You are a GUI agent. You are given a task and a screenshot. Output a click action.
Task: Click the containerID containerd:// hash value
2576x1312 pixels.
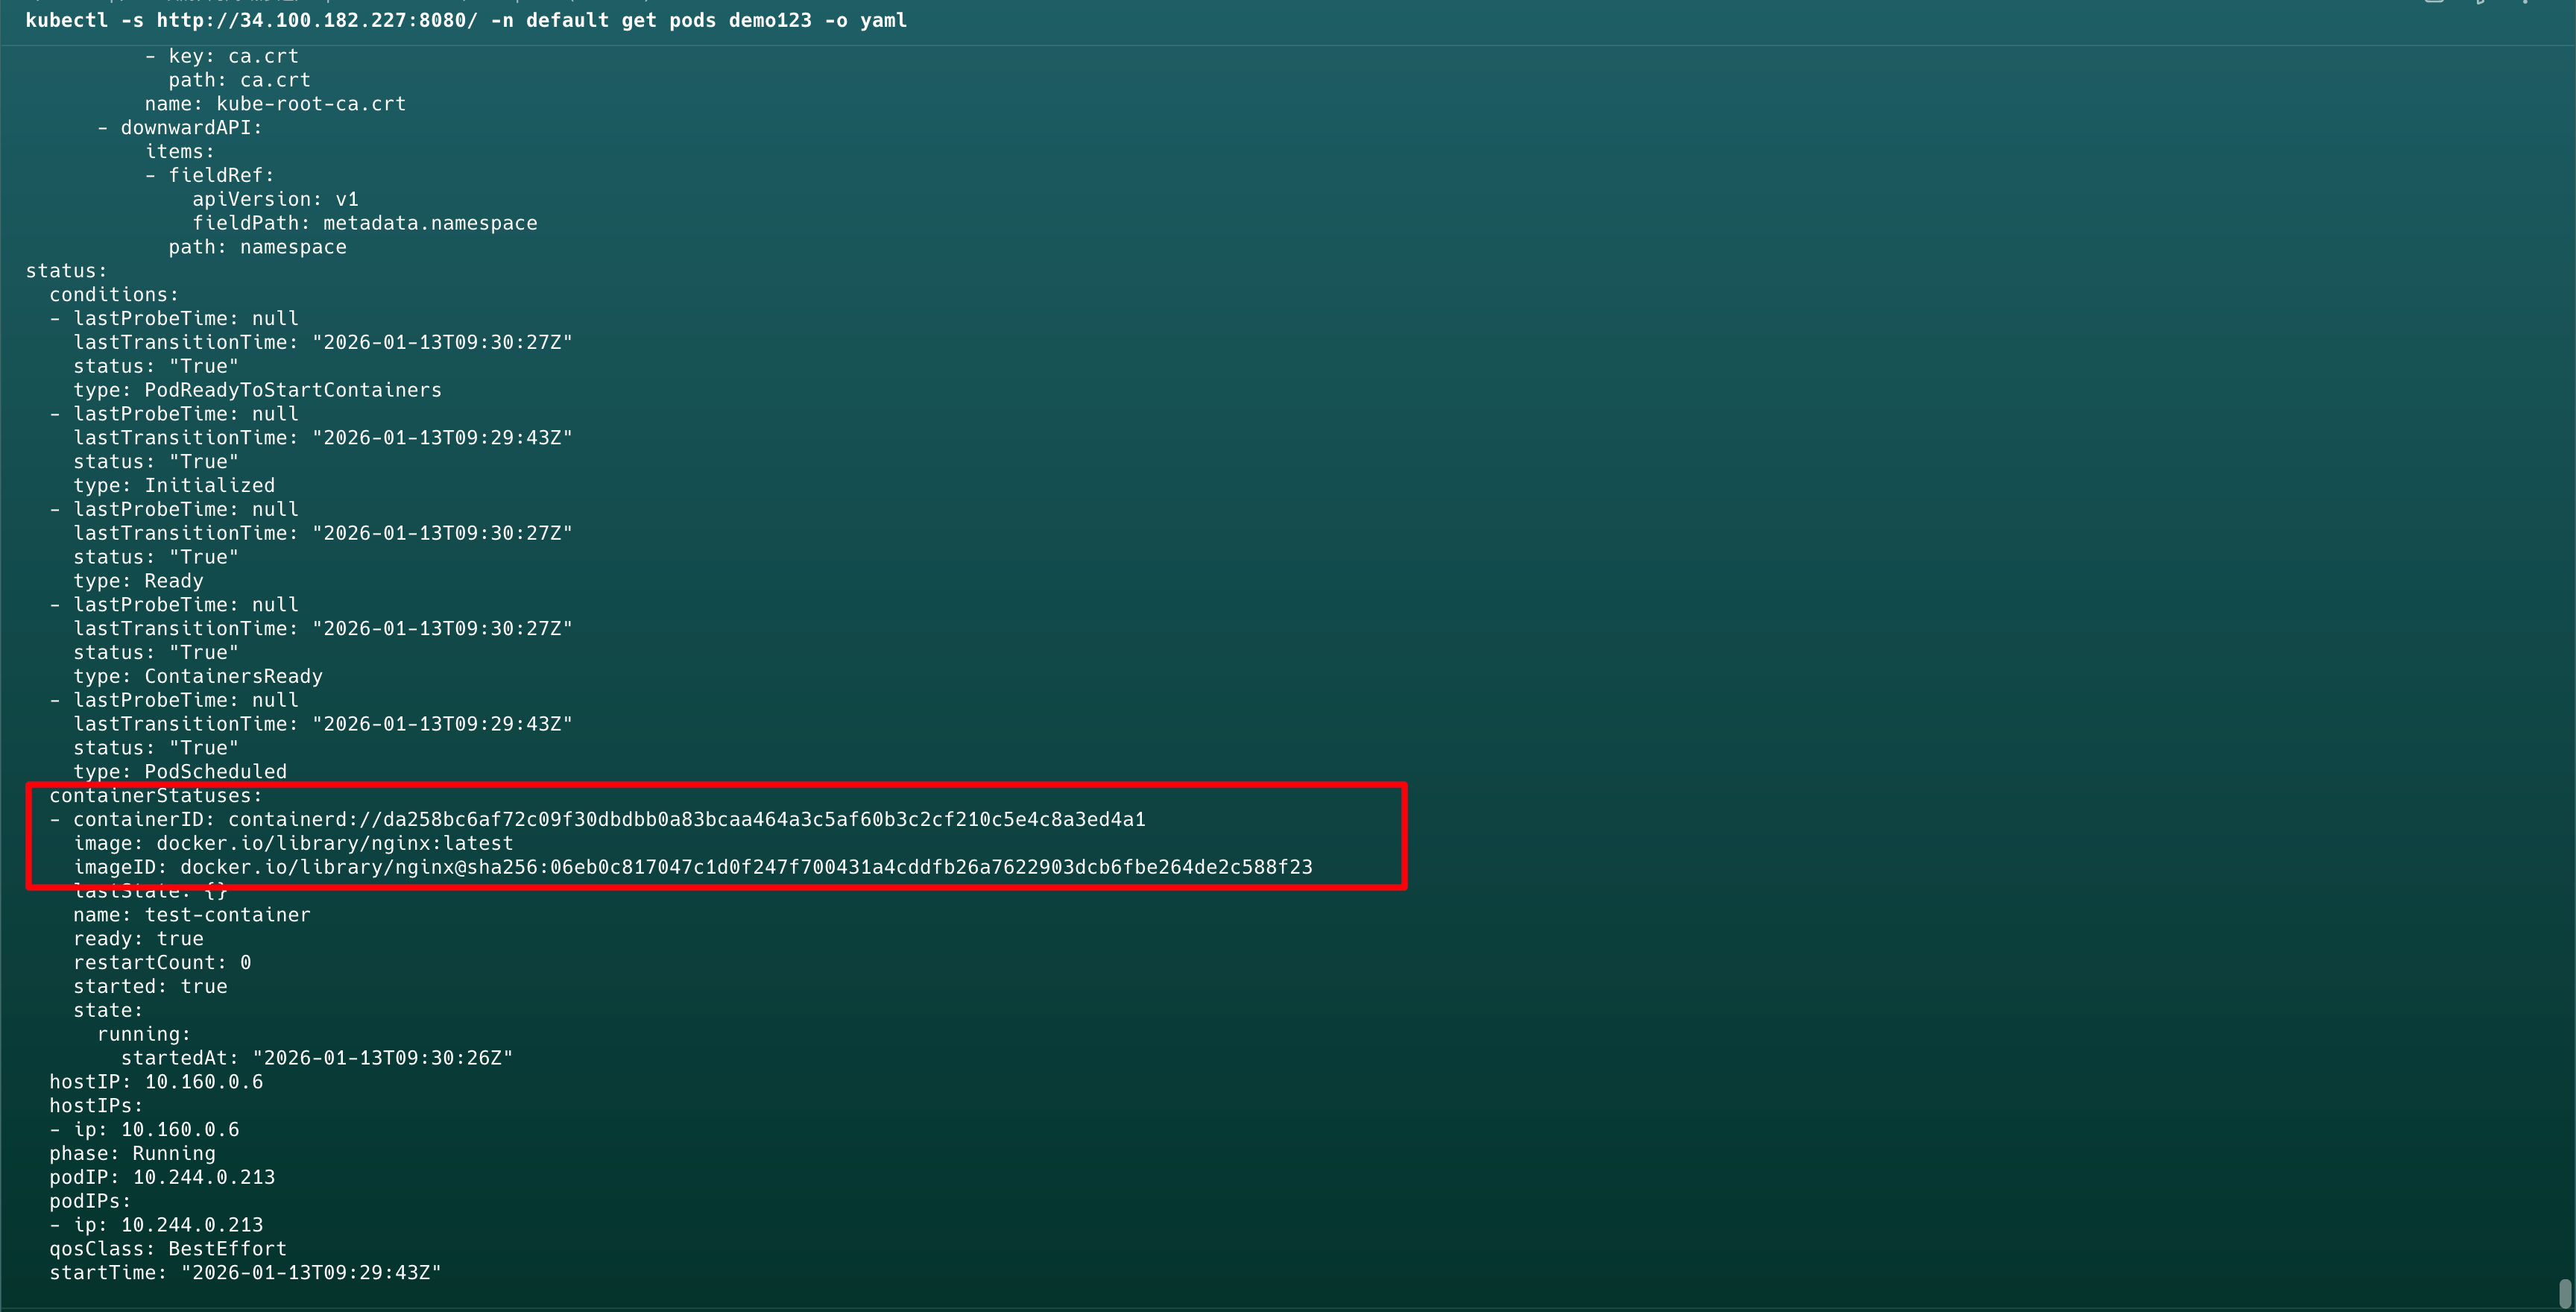point(686,819)
